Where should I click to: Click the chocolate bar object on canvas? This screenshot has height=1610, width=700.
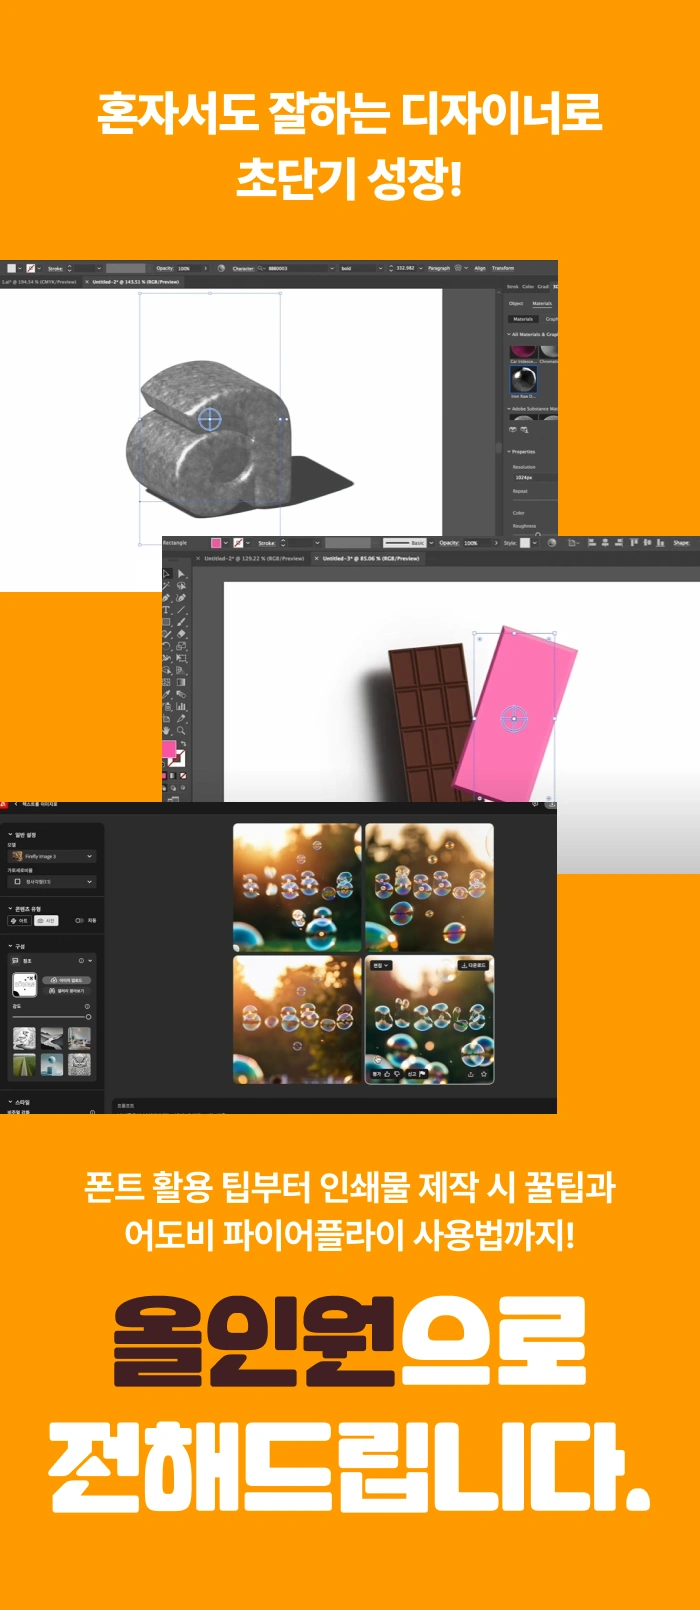[x=430, y=720]
